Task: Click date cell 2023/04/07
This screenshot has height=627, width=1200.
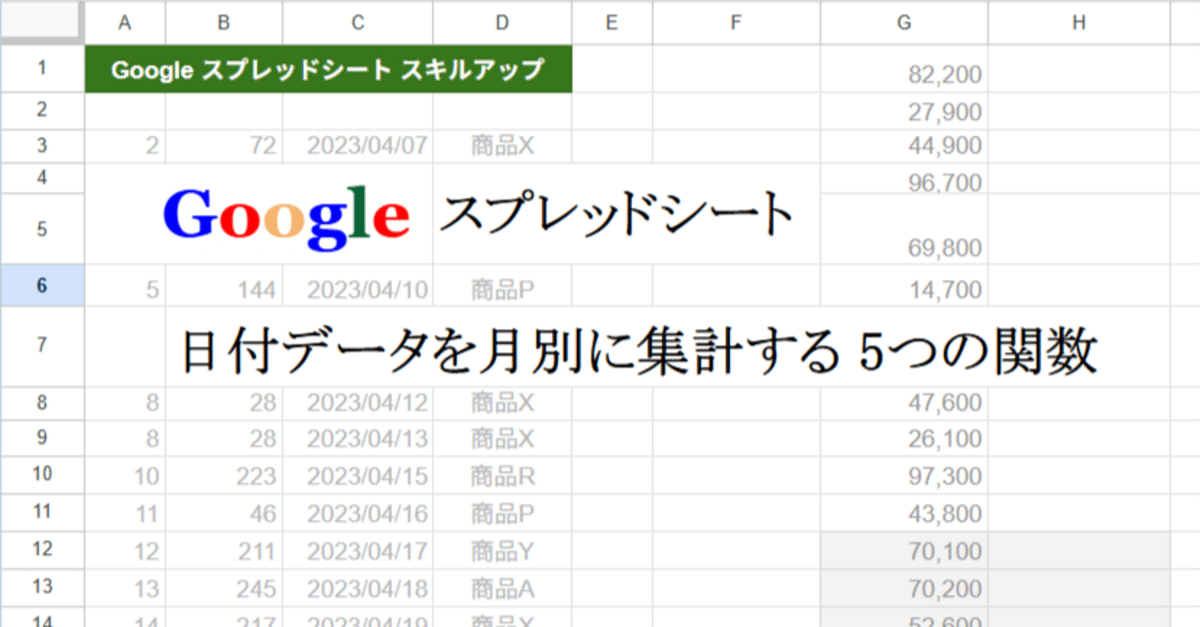Action: point(358,147)
